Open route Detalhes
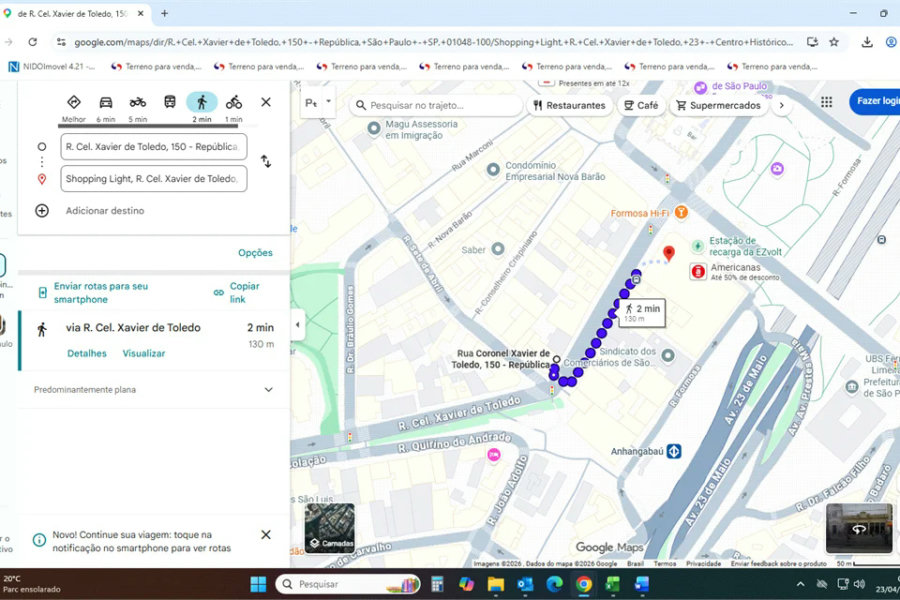Screen dimensions: 900x600 pos(87,354)
